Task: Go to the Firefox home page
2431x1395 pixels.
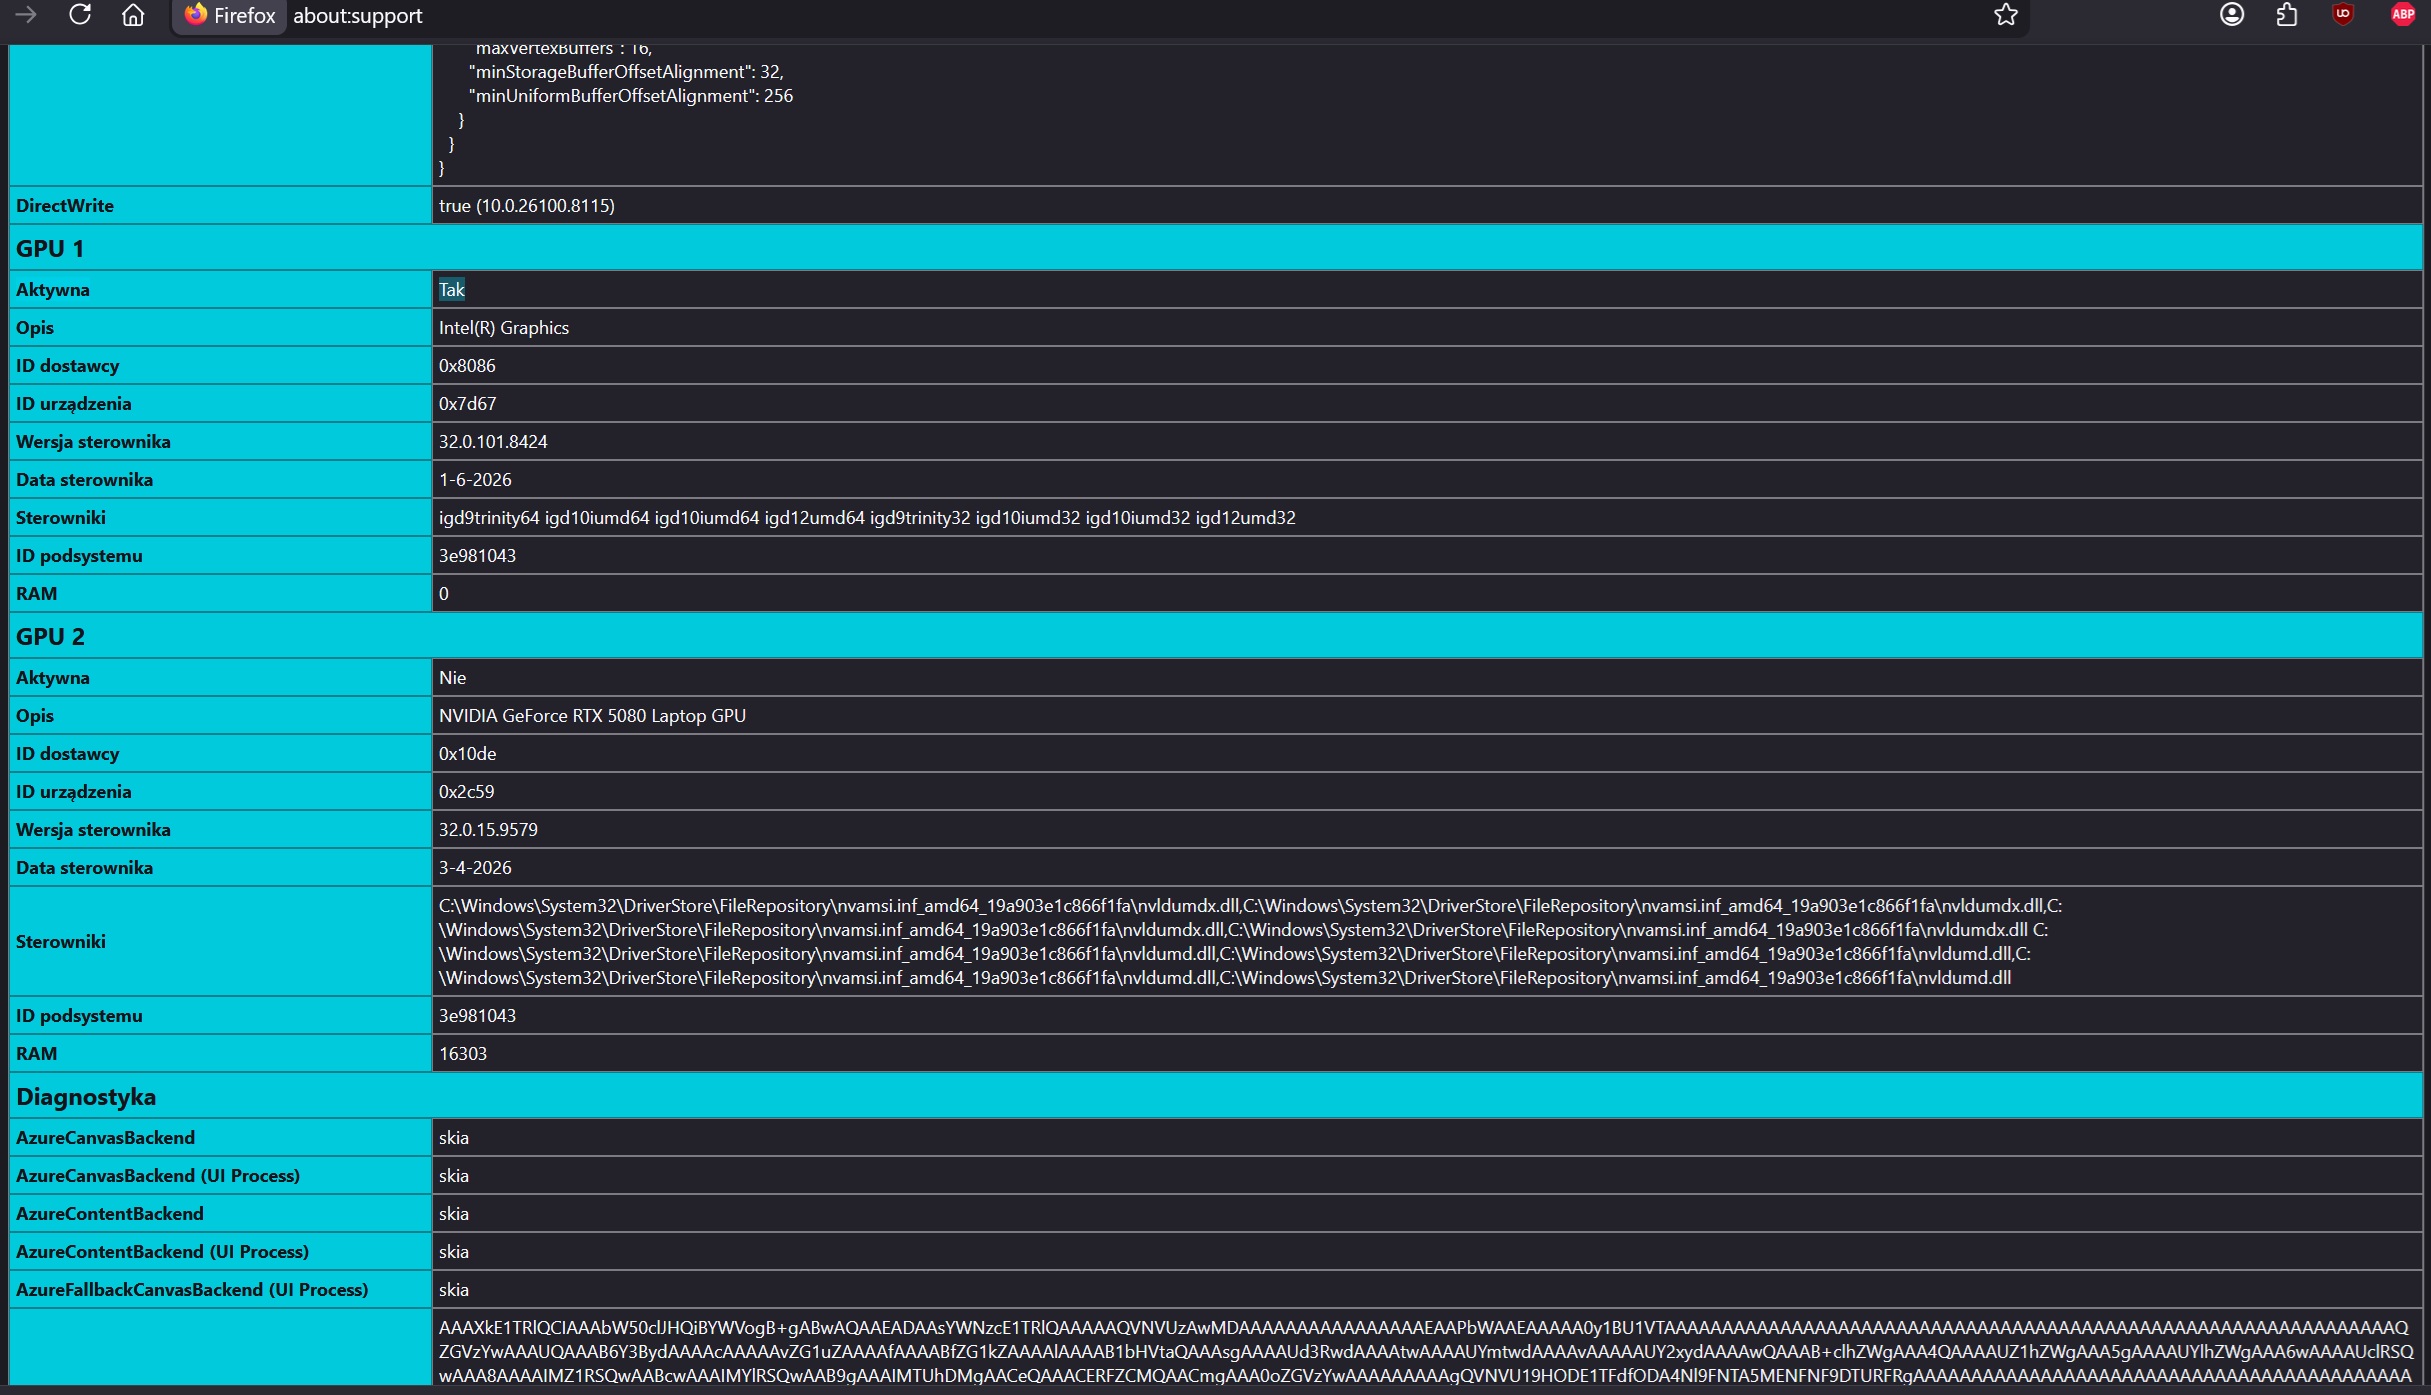Action: tap(133, 15)
